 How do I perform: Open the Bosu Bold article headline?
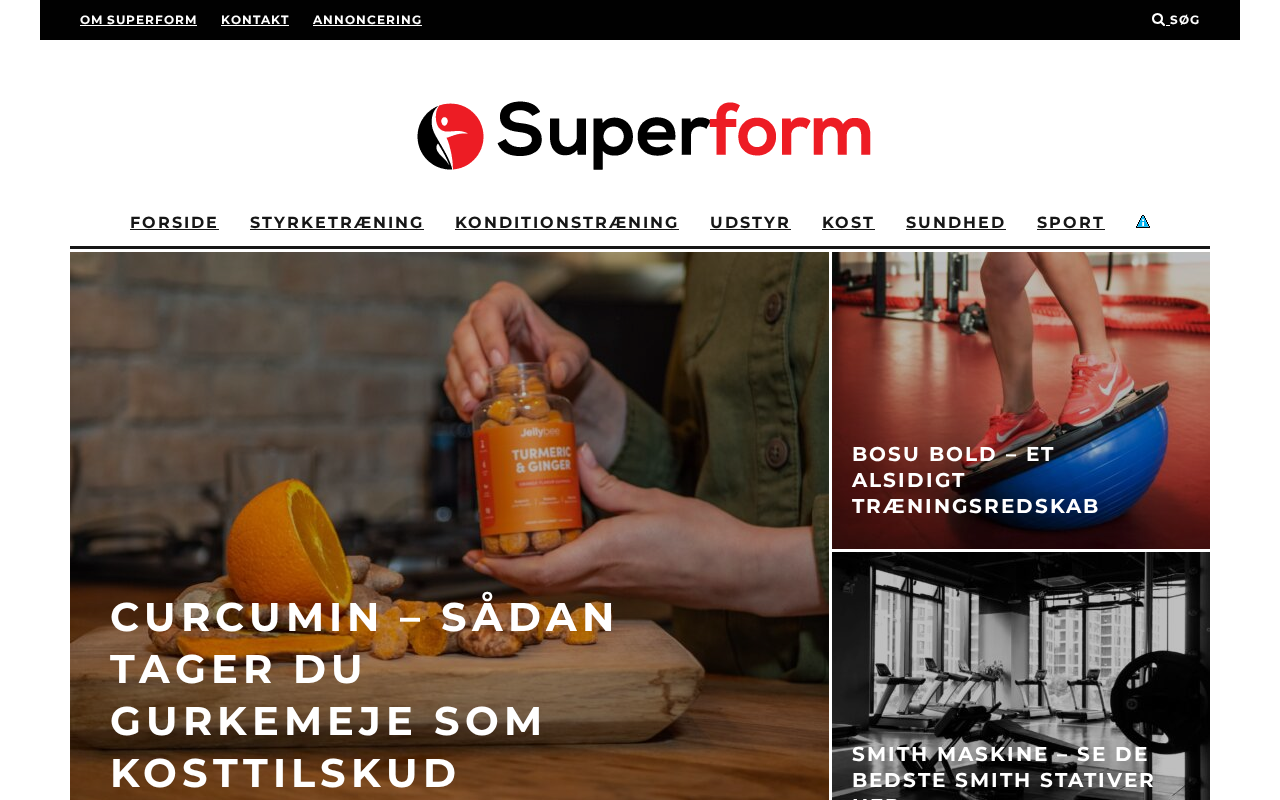coord(976,480)
